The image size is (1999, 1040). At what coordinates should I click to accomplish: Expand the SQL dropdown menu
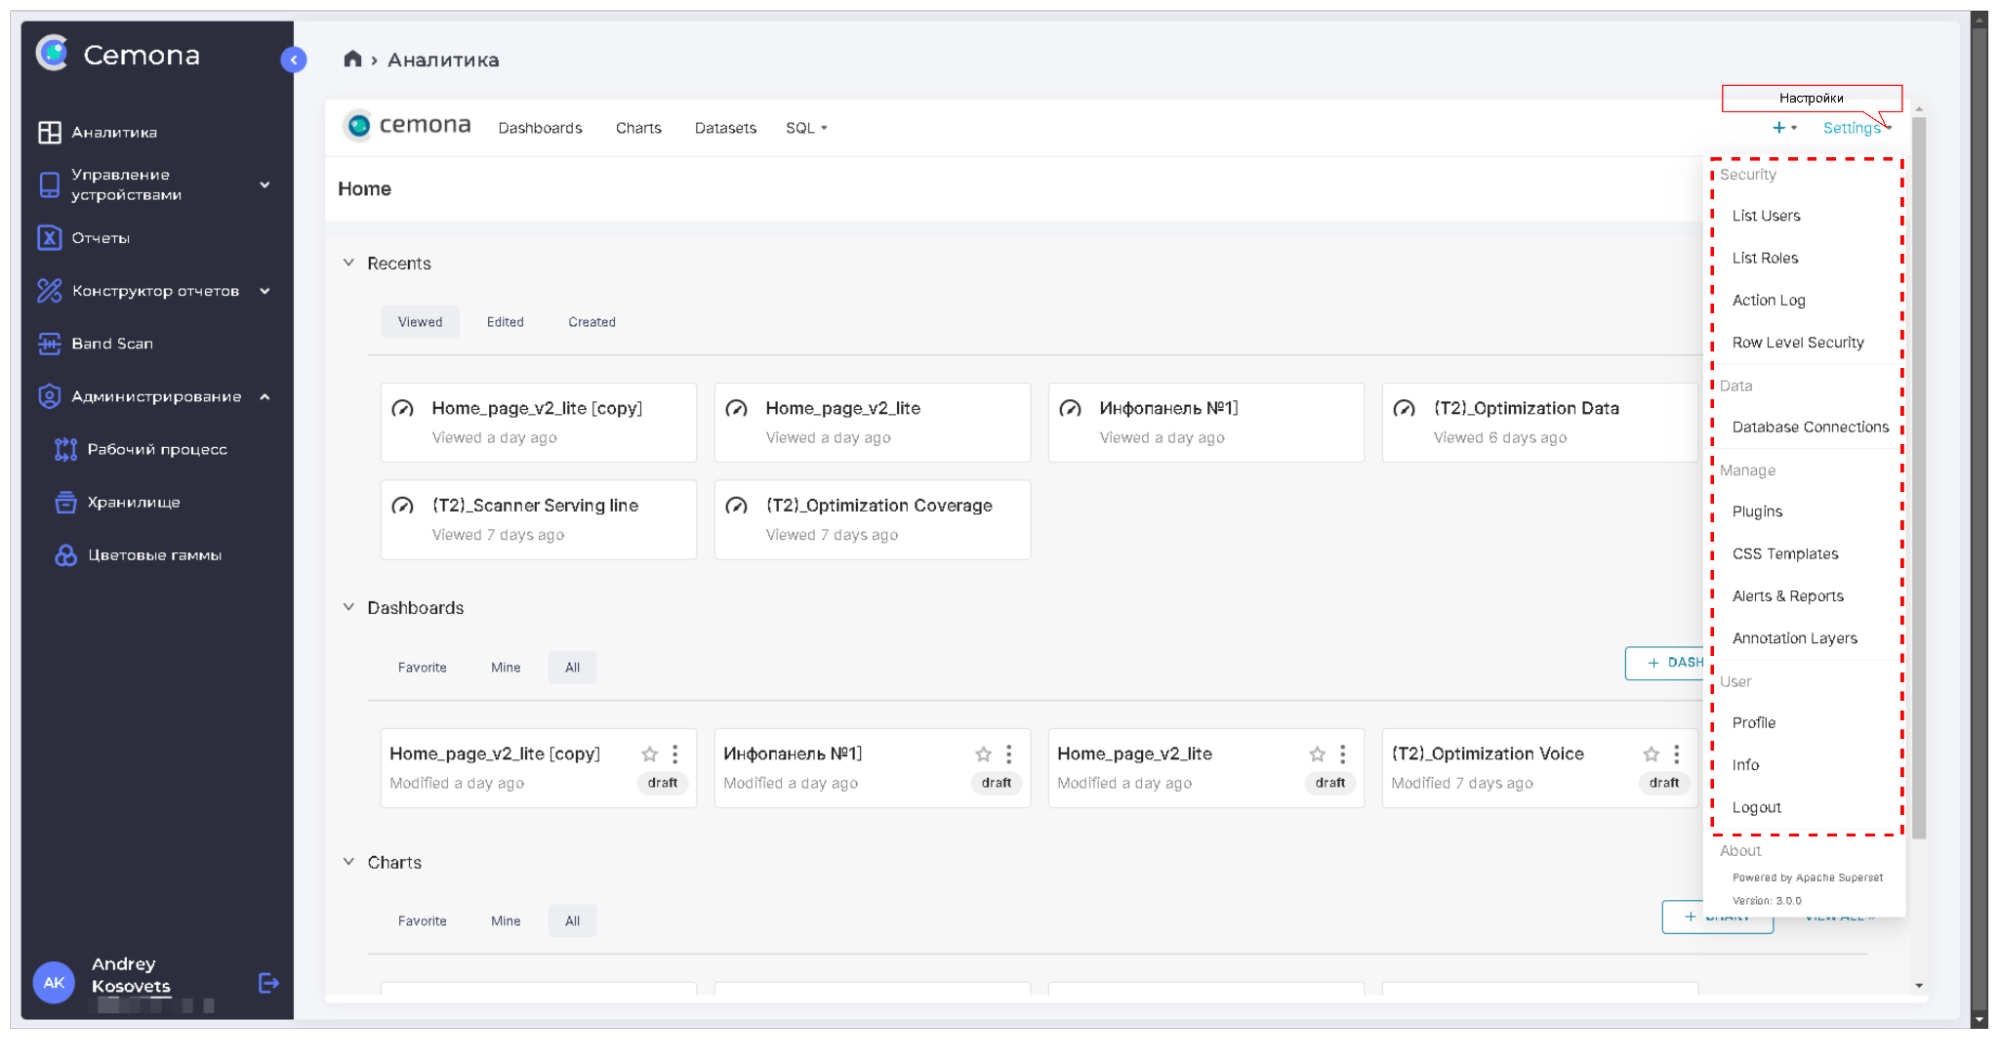[x=806, y=128]
